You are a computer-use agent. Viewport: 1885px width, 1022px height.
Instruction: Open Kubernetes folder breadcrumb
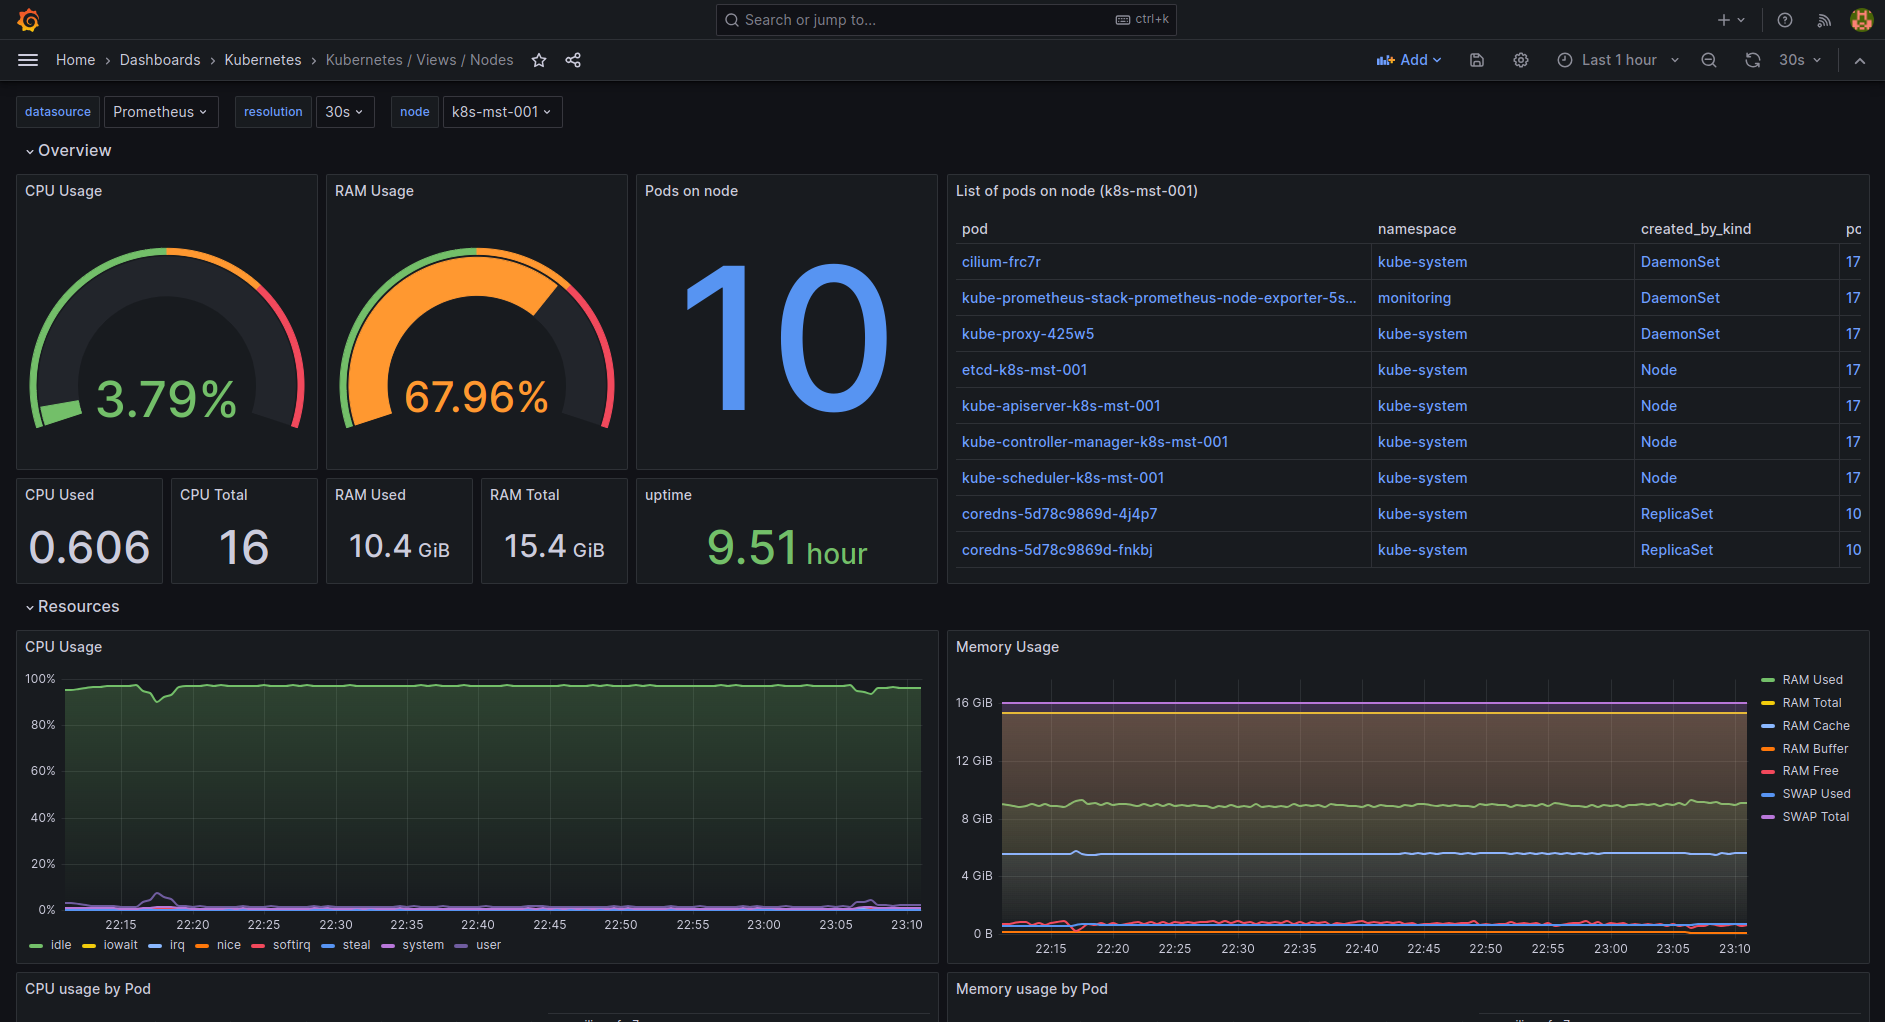[x=263, y=60]
